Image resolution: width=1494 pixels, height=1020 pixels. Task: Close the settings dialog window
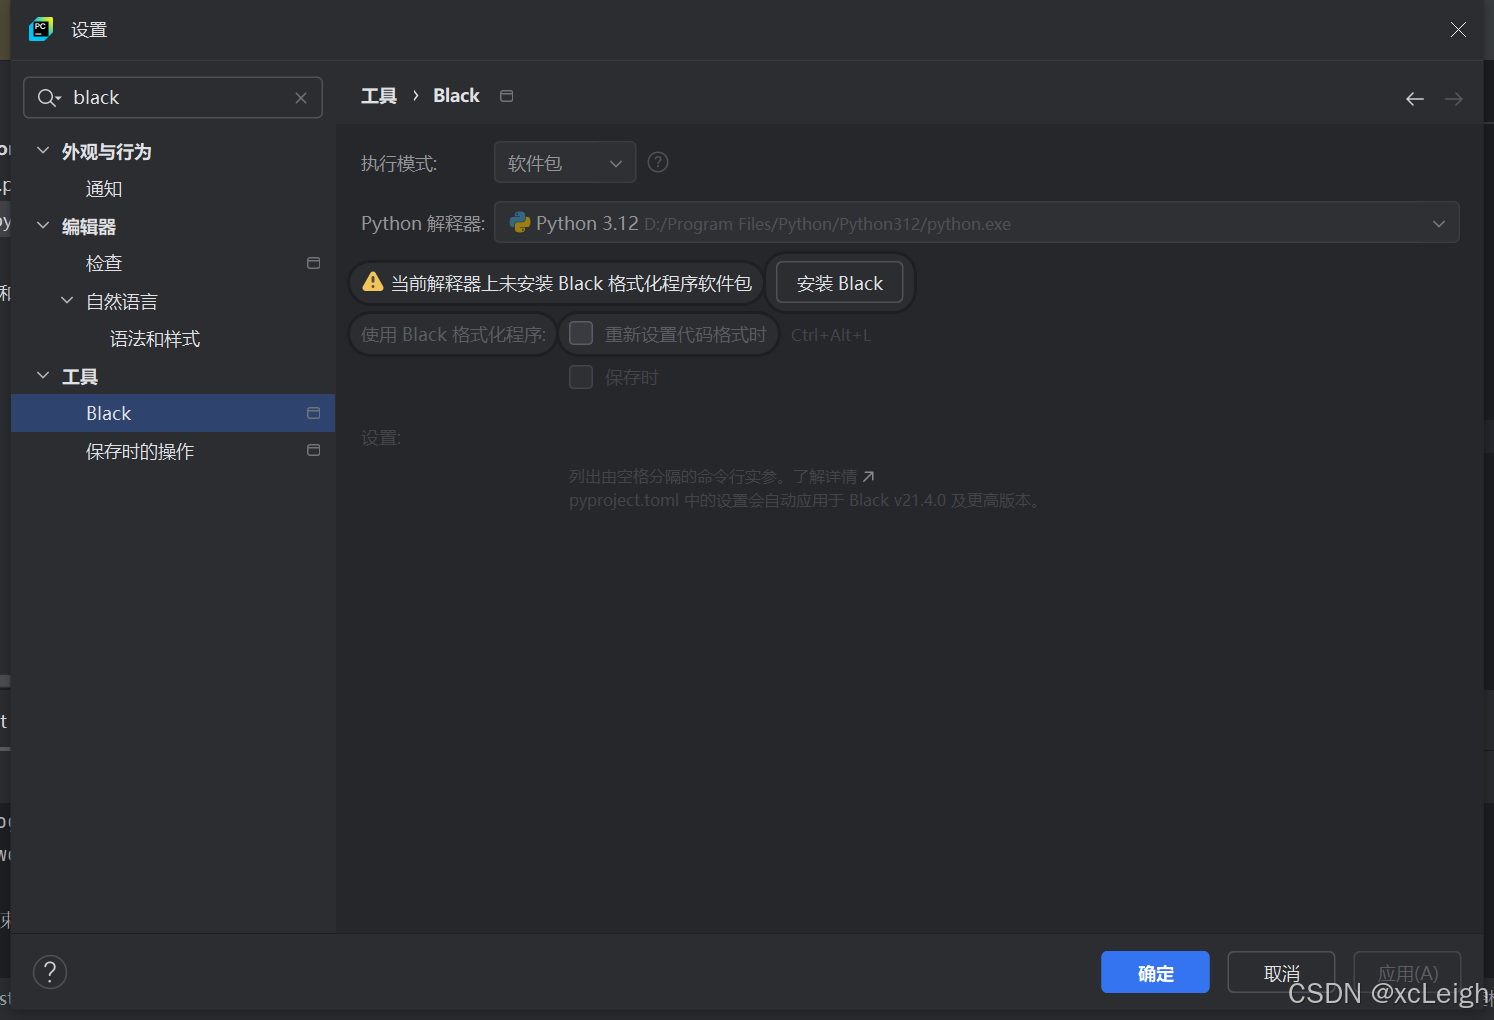[1458, 29]
